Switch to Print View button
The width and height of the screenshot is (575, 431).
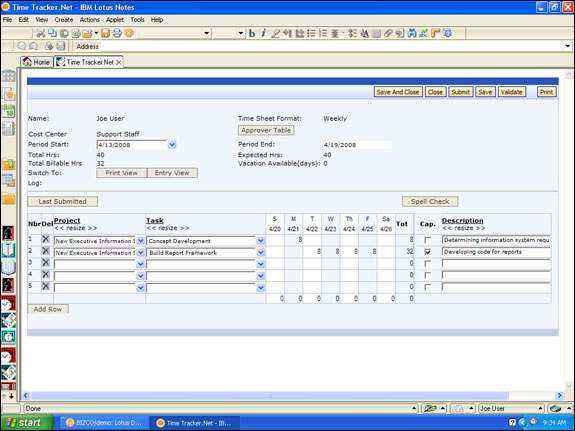click(x=121, y=173)
